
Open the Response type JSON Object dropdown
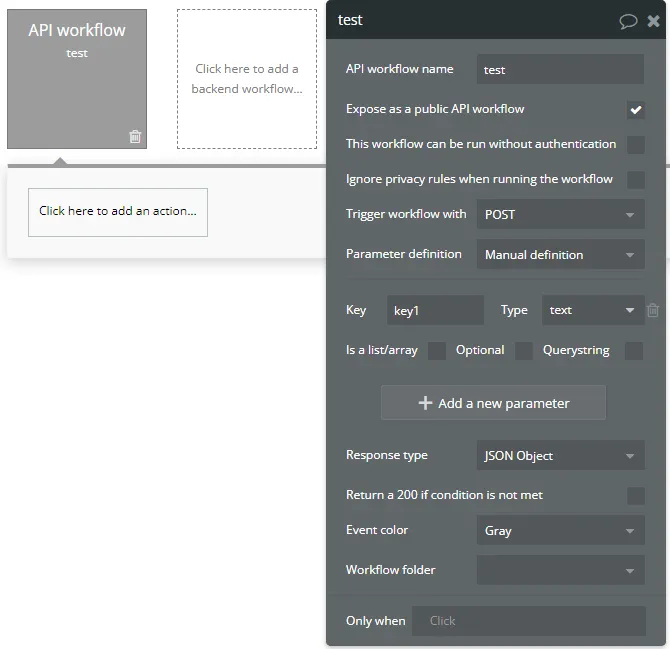560,456
